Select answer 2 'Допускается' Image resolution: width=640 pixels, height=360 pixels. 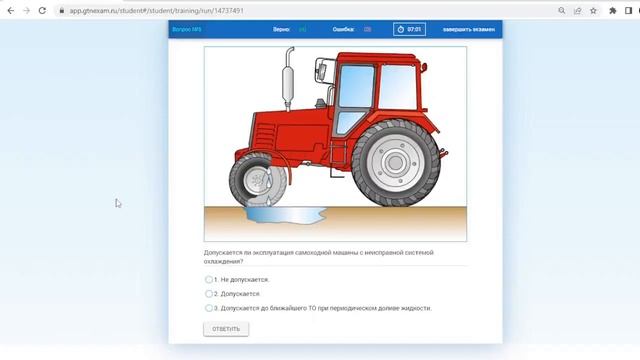pos(209,294)
